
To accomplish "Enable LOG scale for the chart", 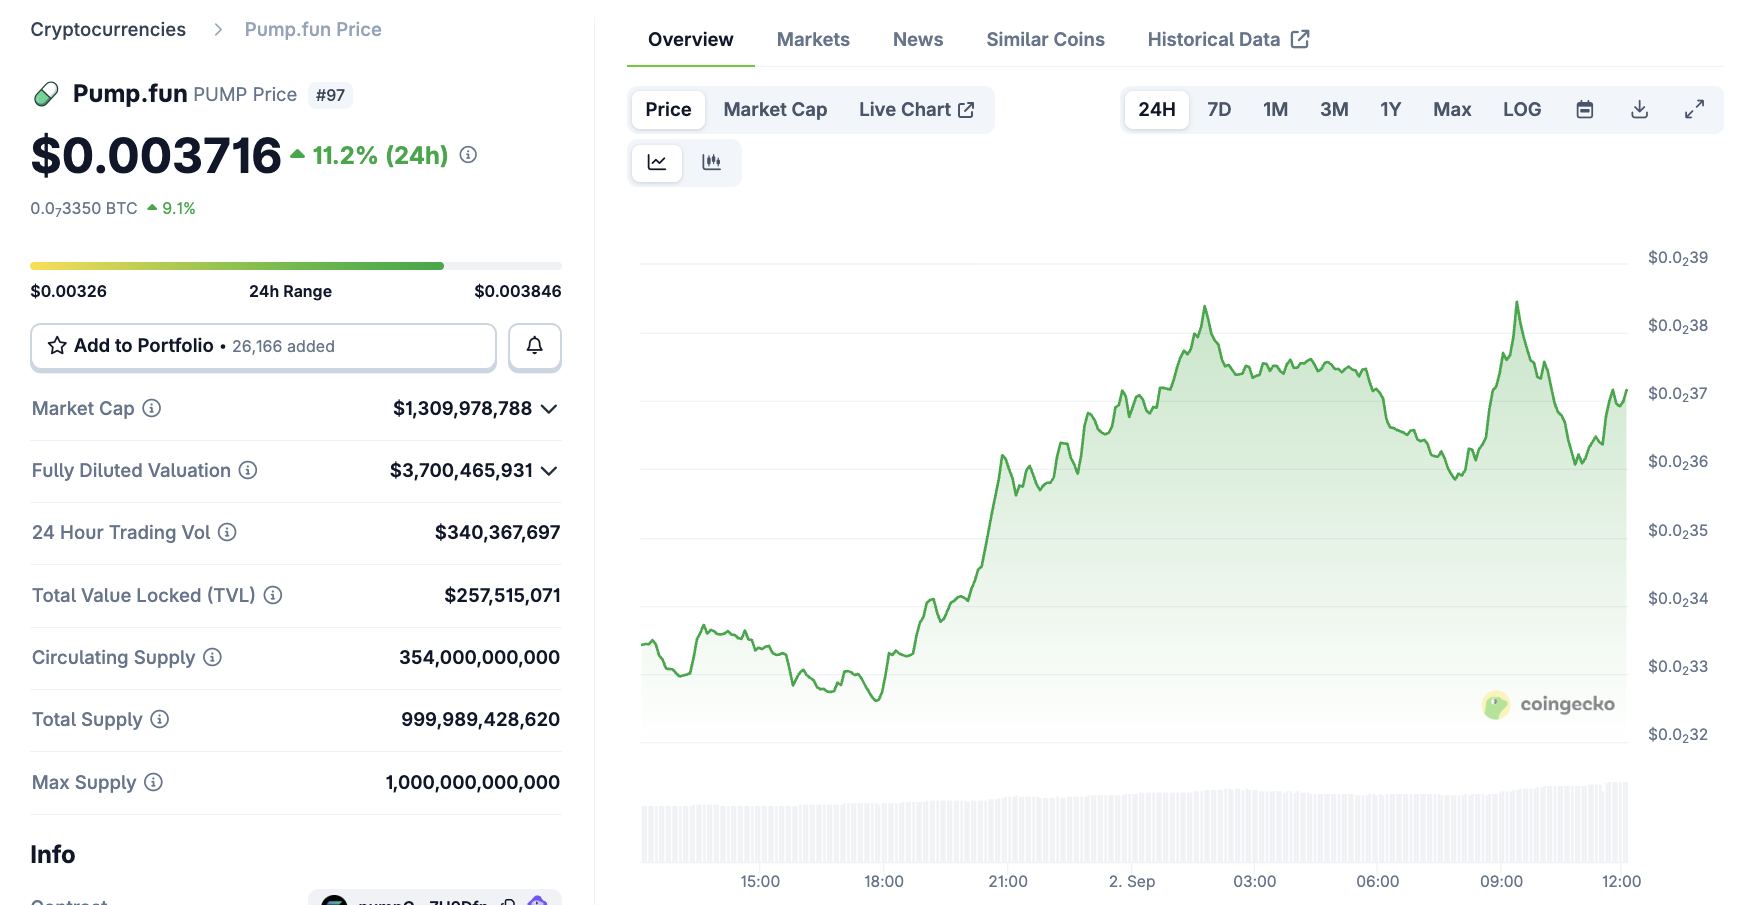I will pyautogui.click(x=1522, y=110).
